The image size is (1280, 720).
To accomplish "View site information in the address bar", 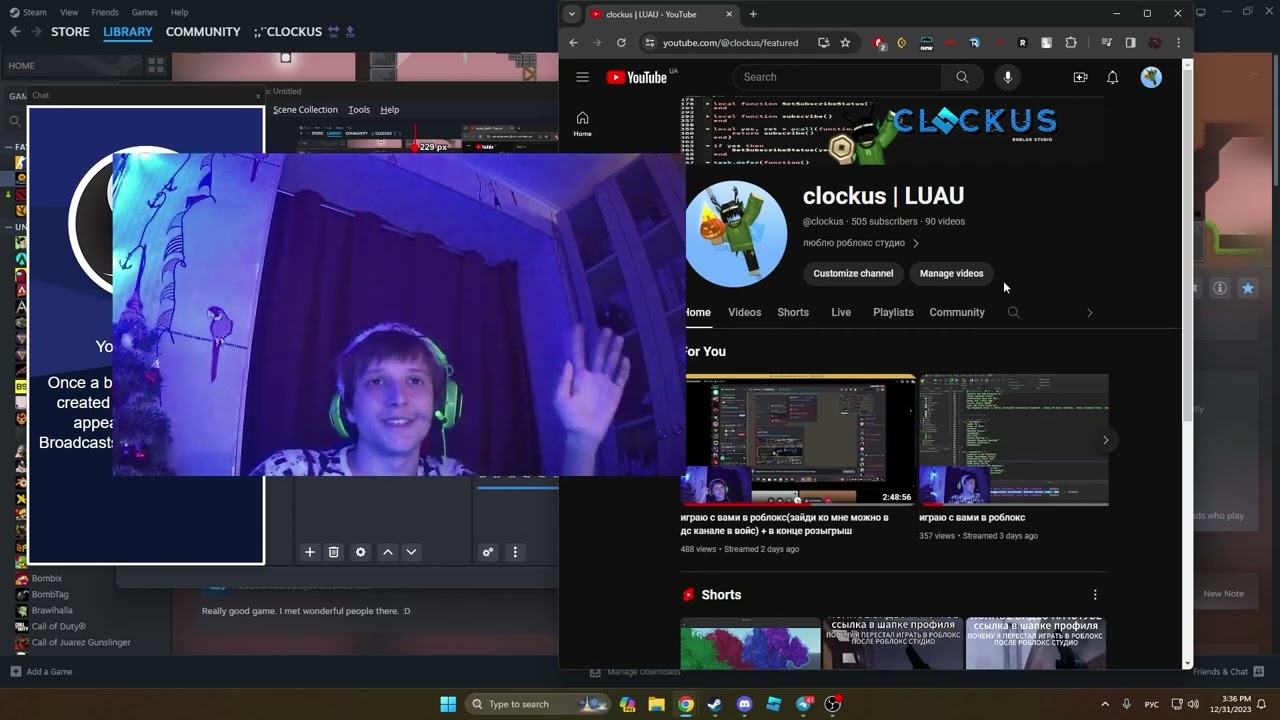I will [649, 43].
